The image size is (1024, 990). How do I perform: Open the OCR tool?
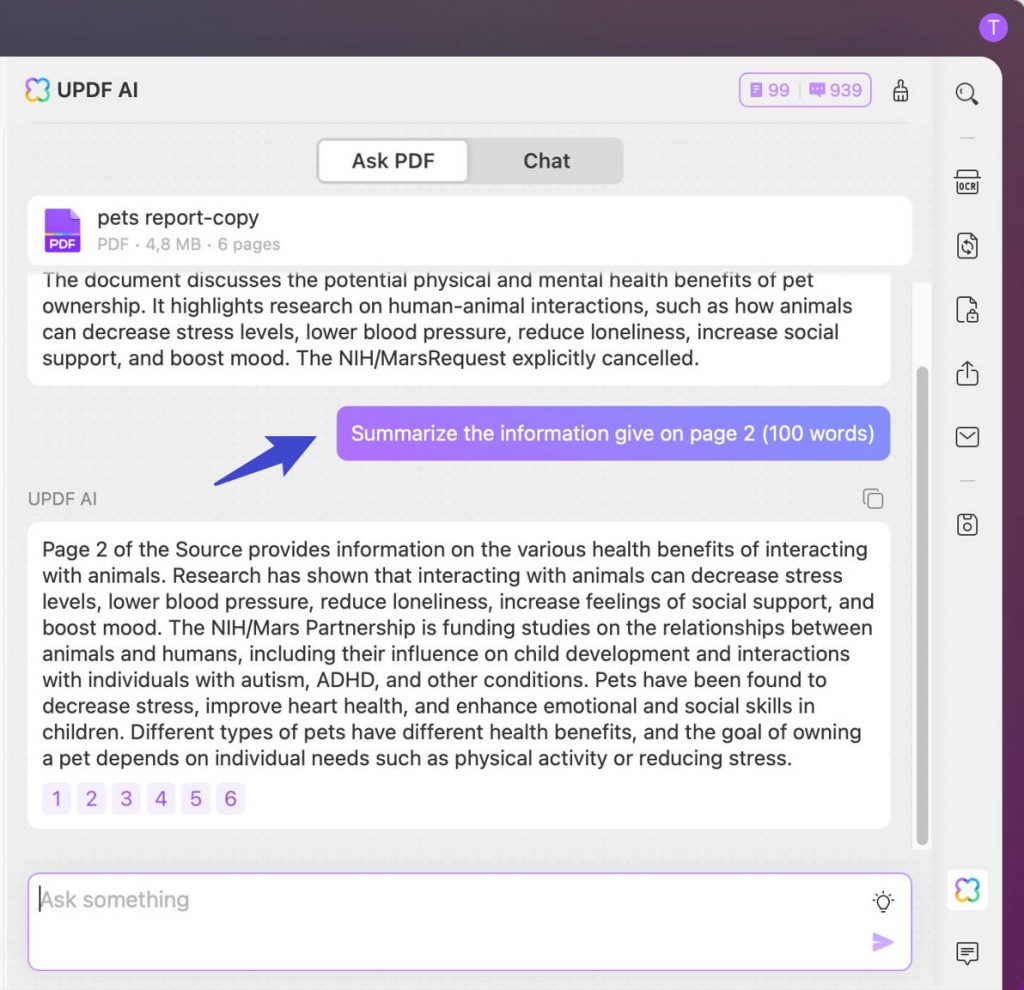pyautogui.click(x=966, y=182)
